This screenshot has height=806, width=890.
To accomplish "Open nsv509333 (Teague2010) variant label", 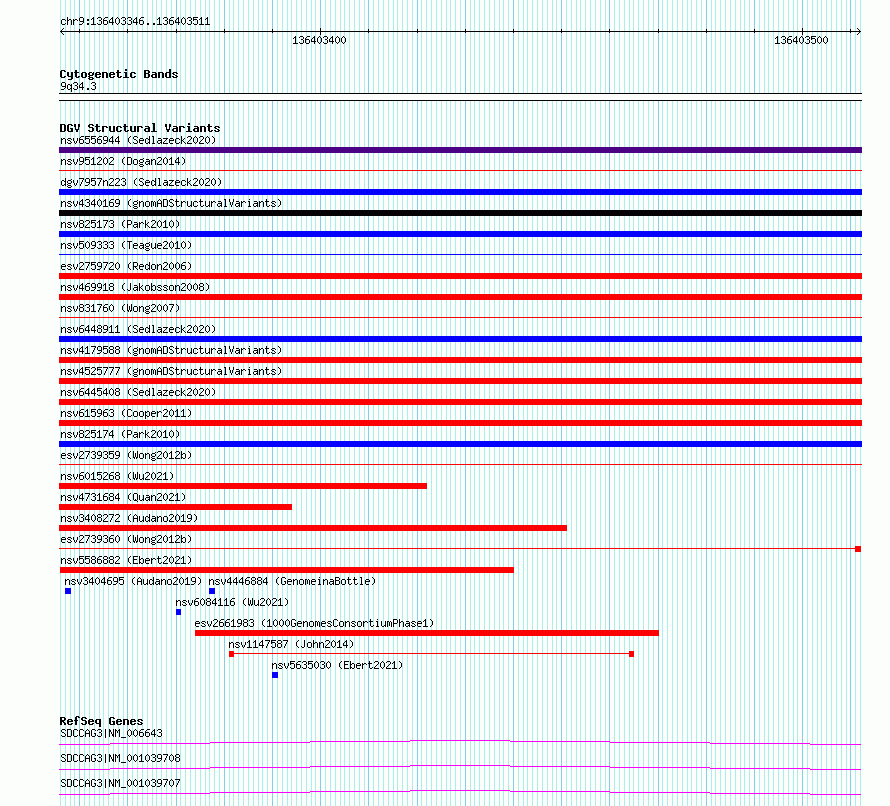I will [126, 245].
